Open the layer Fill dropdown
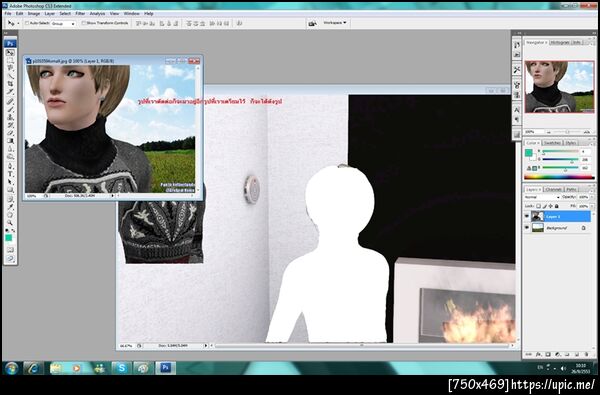600x395 pixels. pos(592,206)
